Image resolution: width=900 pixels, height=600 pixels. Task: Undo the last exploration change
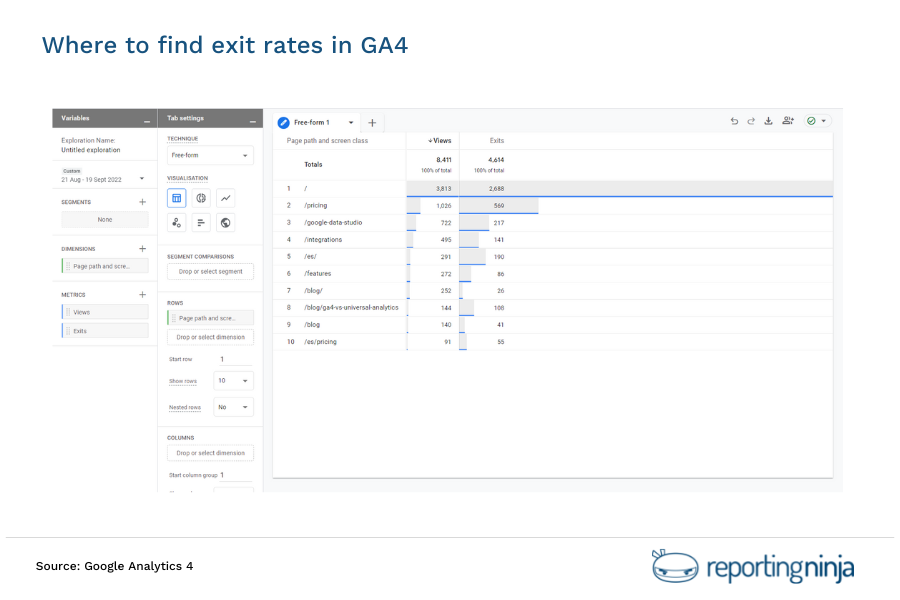(x=734, y=120)
